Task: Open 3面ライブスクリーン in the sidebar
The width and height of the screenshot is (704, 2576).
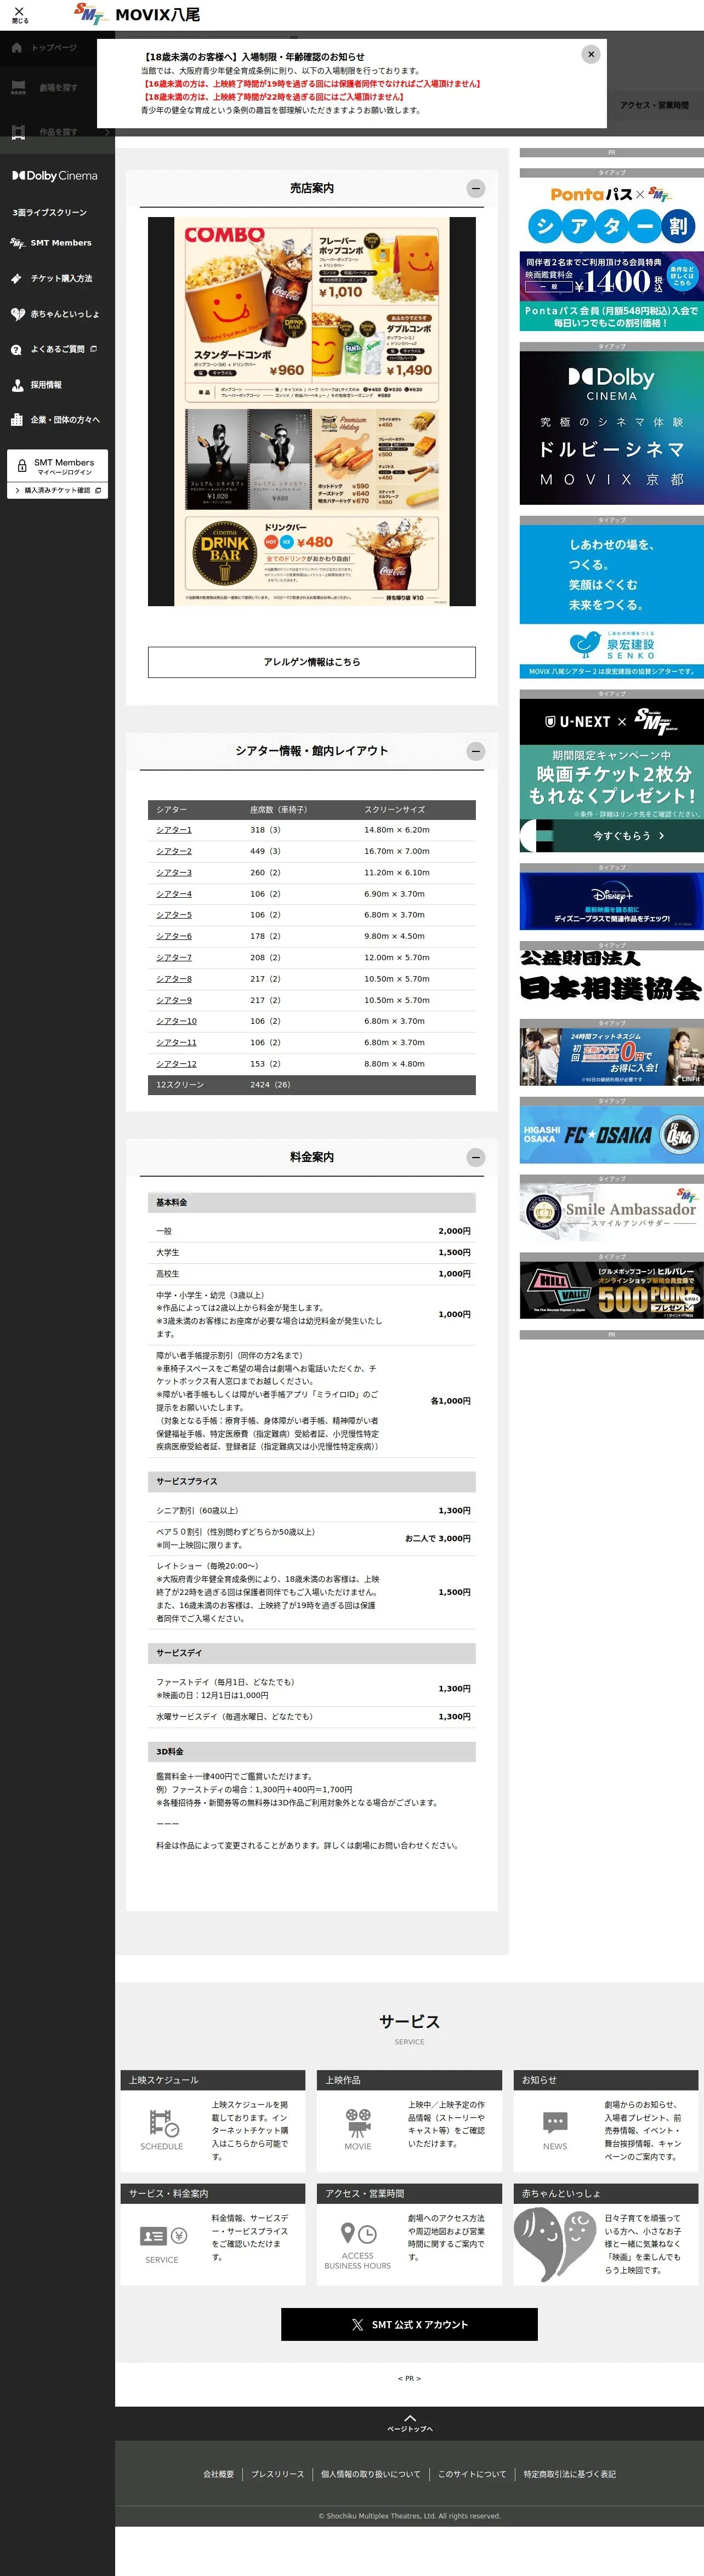Action: tap(50, 212)
